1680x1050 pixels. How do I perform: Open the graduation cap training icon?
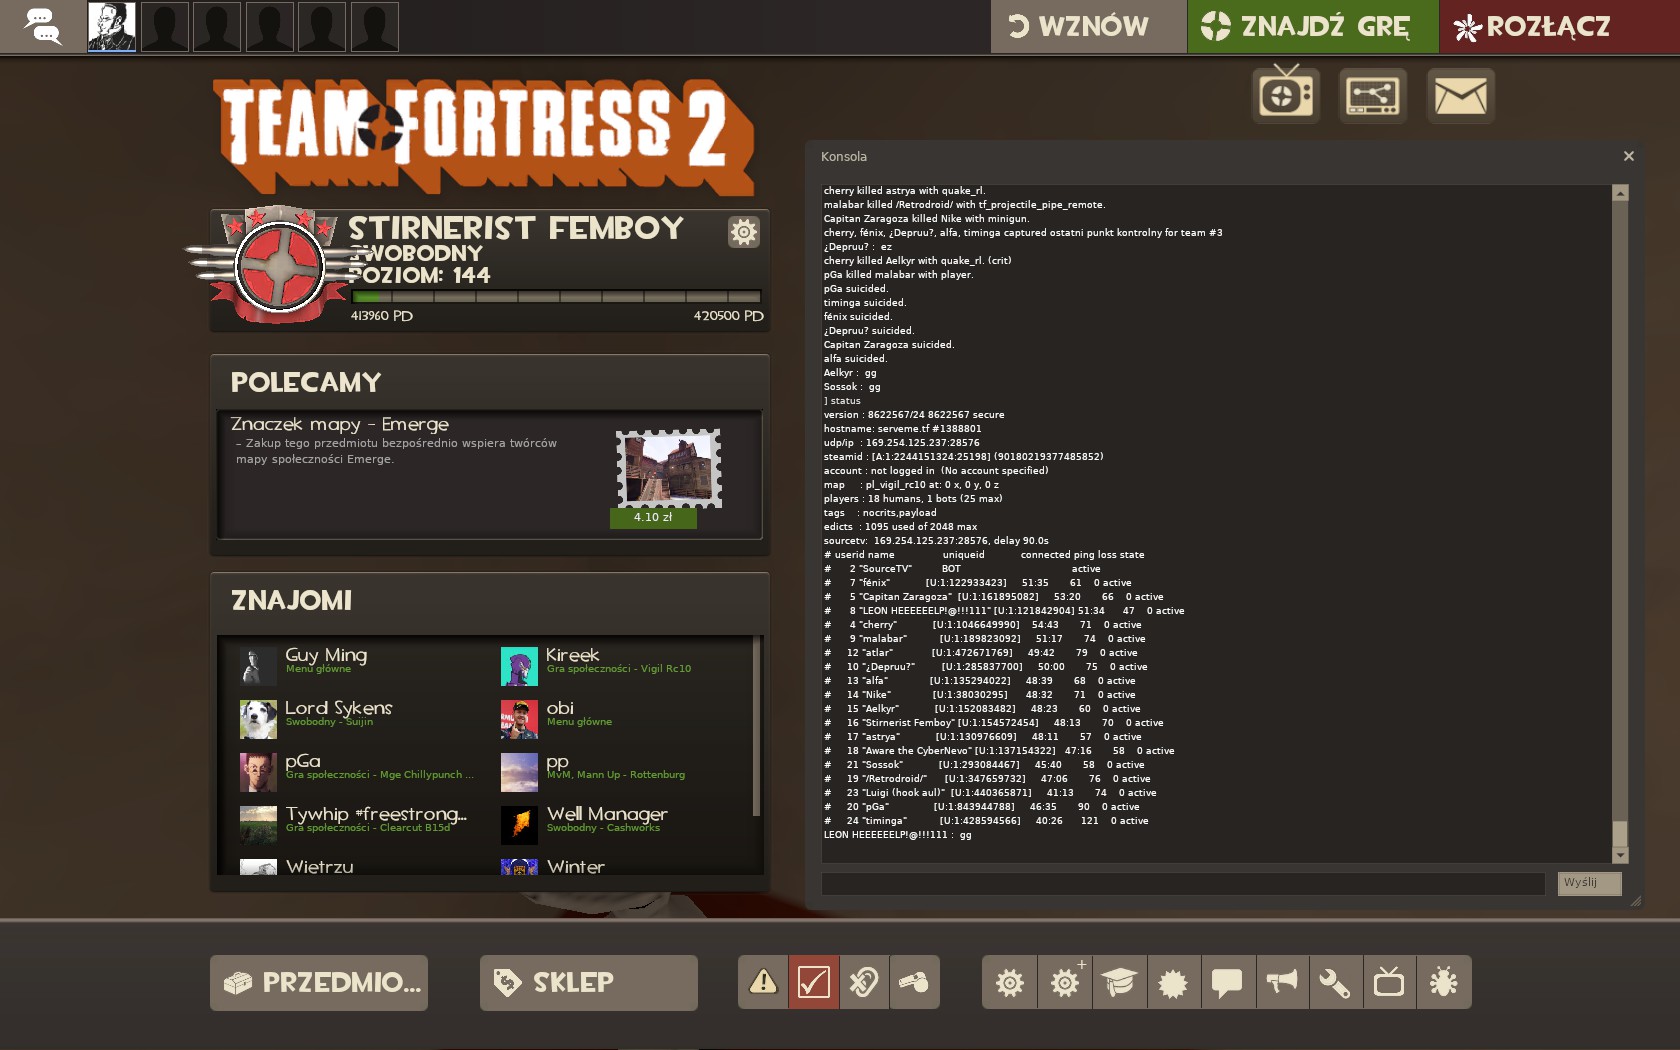(x=1119, y=983)
